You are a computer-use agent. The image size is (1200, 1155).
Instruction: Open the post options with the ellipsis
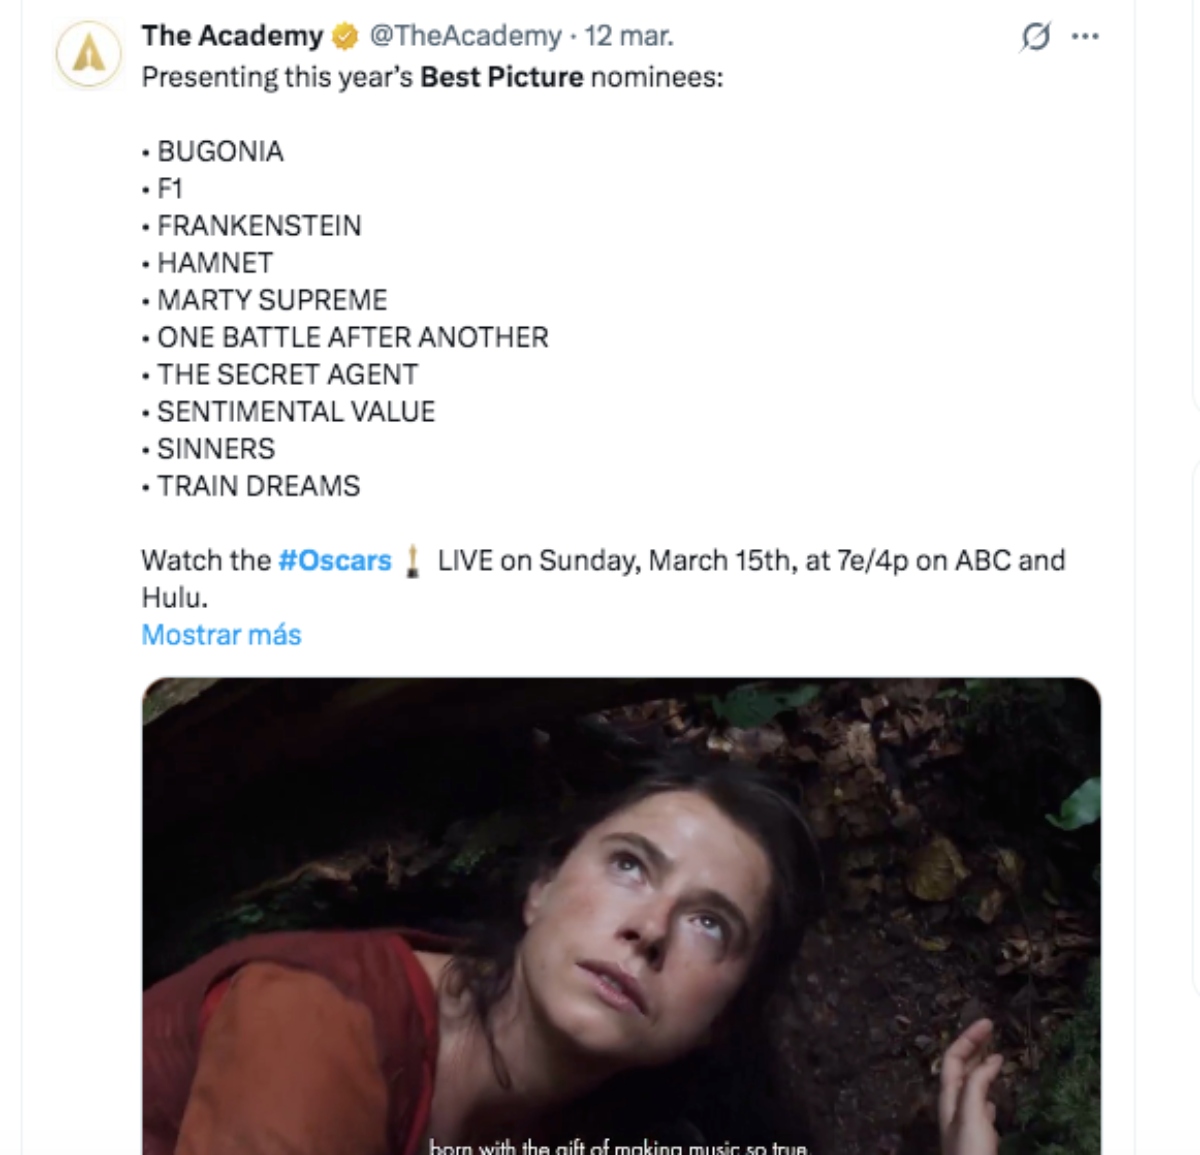[x=1086, y=37]
